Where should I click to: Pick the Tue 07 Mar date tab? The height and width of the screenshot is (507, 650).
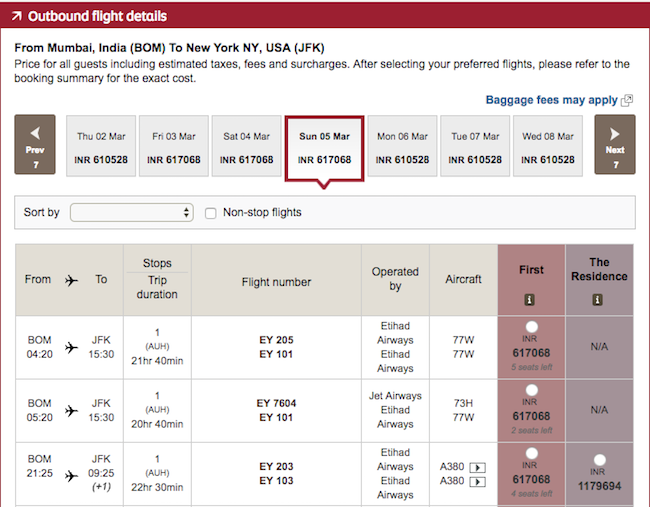(x=474, y=146)
